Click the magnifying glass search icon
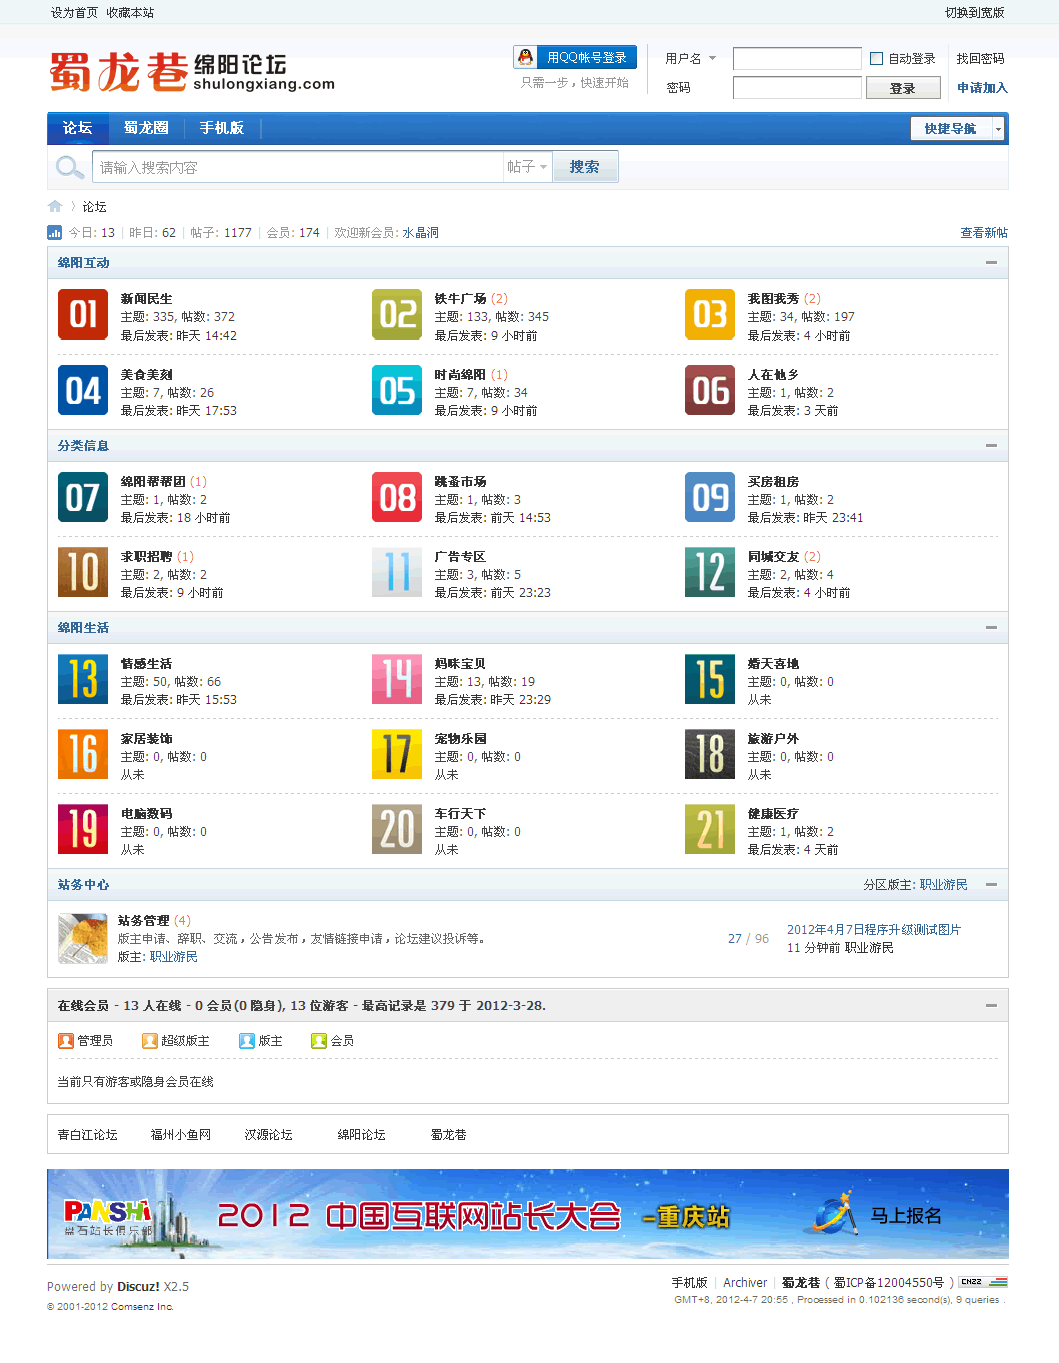Screen dimensions: 1059x1363 coord(69,167)
